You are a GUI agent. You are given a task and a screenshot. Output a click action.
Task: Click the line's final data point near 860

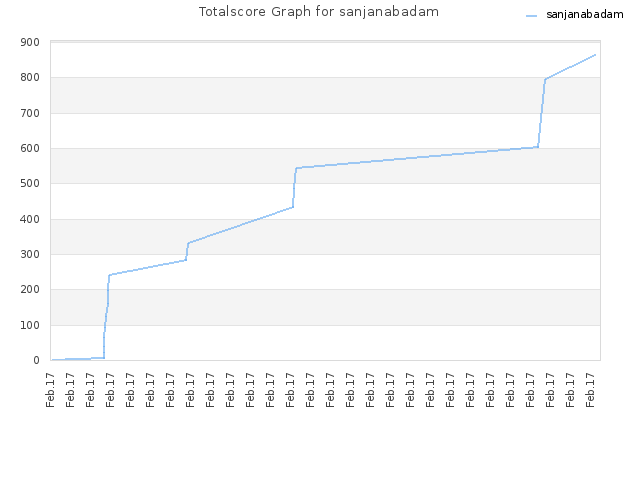point(595,55)
